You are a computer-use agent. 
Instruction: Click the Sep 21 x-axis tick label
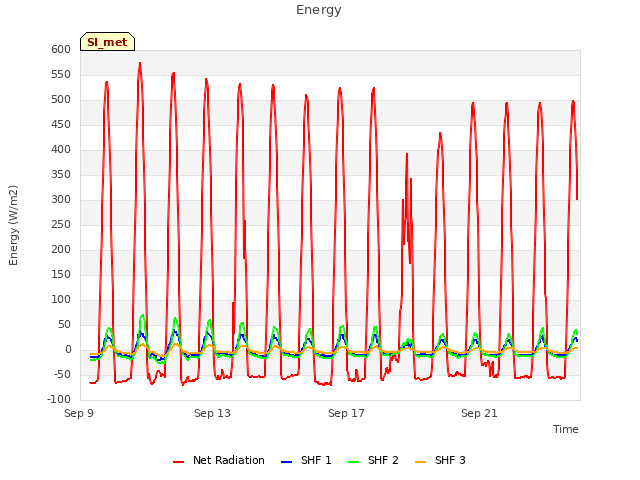pyautogui.click(x=479, y=413)
